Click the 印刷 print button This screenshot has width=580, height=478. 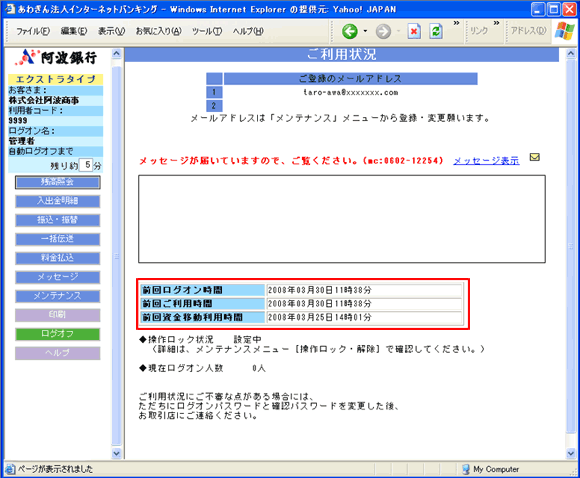(57, 315)
